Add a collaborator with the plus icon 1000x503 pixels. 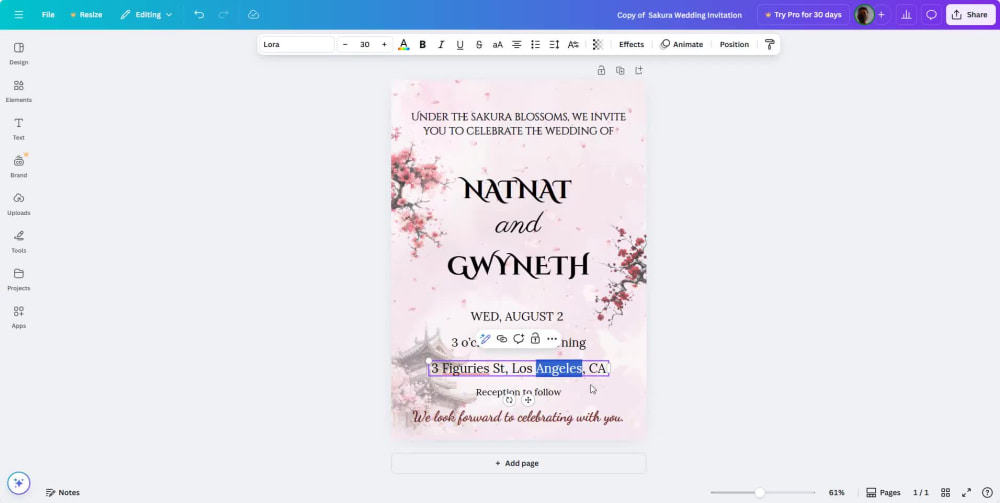[x=881, y=15]
